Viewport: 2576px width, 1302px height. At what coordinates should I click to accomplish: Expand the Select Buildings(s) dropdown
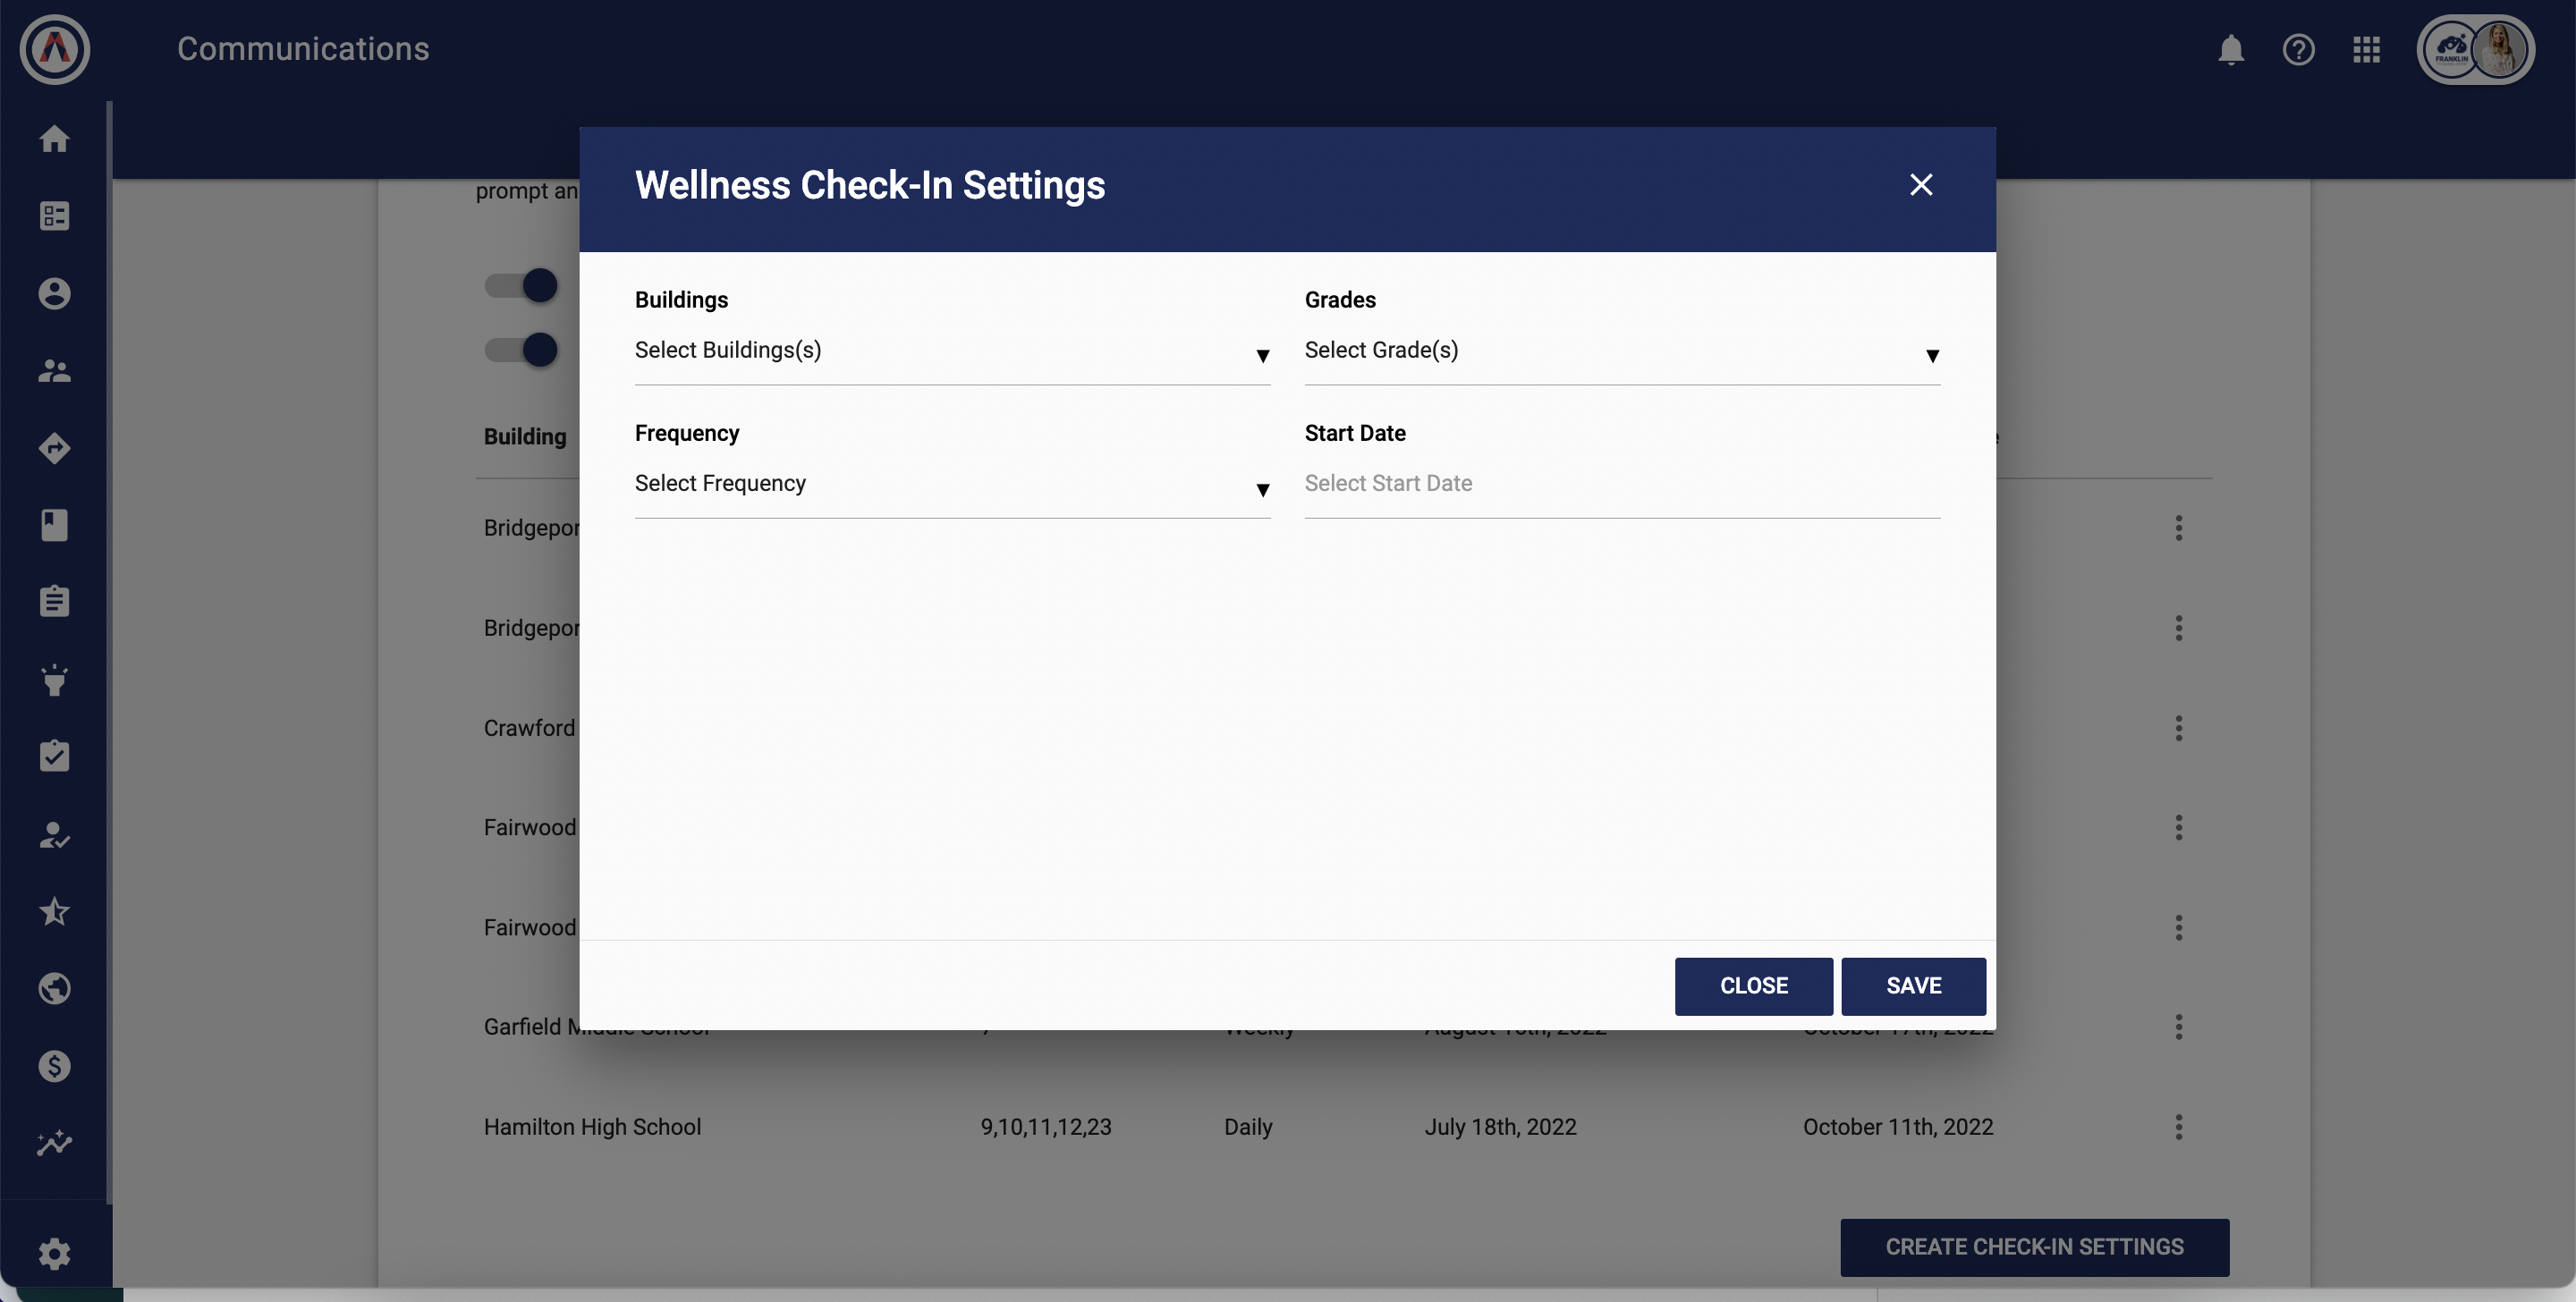click(x=951, y=352)
